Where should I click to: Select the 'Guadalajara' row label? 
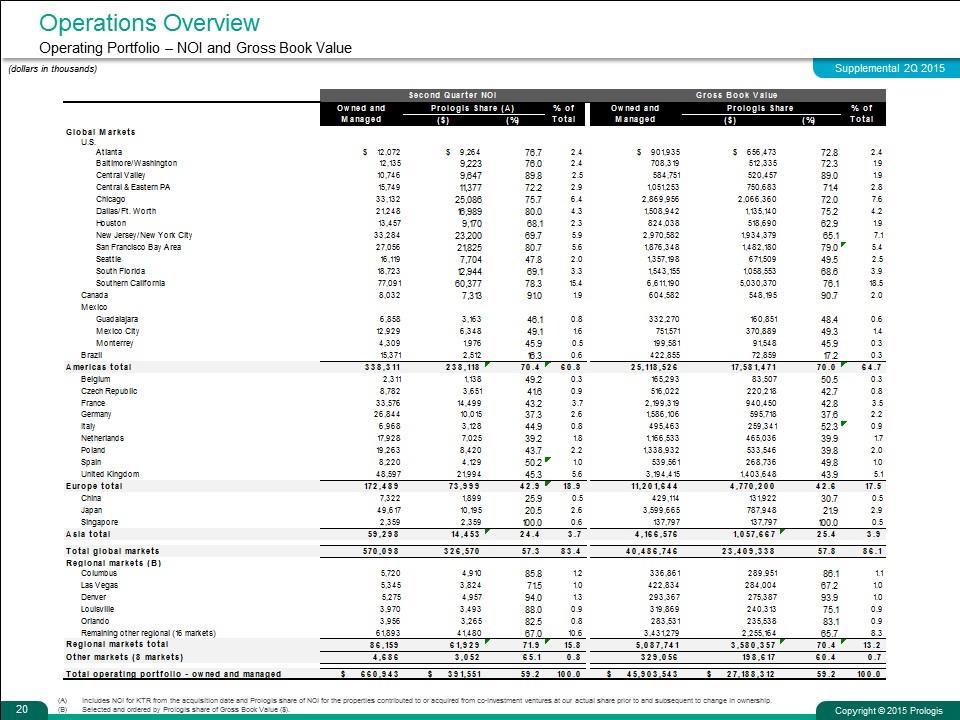pos(117,319)
